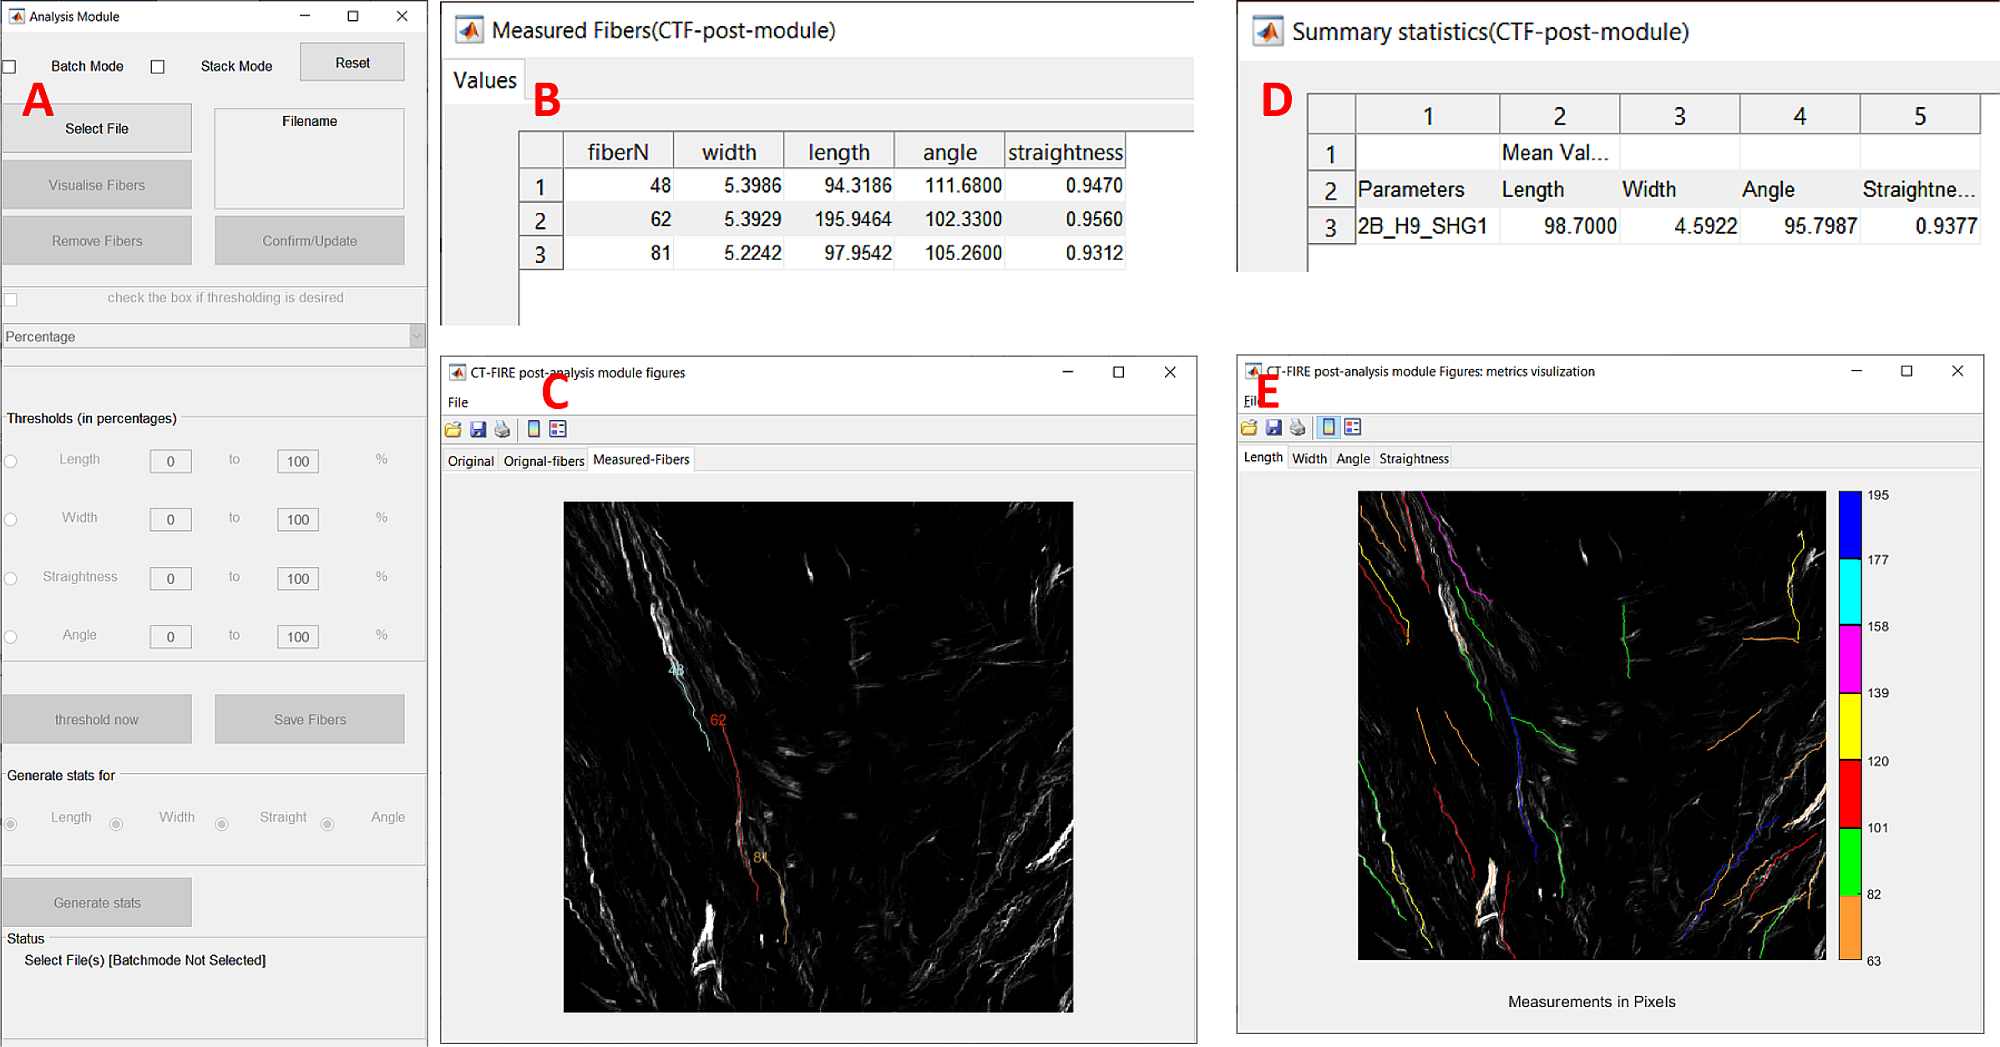Click the Filename list box
The width and height of the screenshot is (2000, 1047).
pos(310,158)
